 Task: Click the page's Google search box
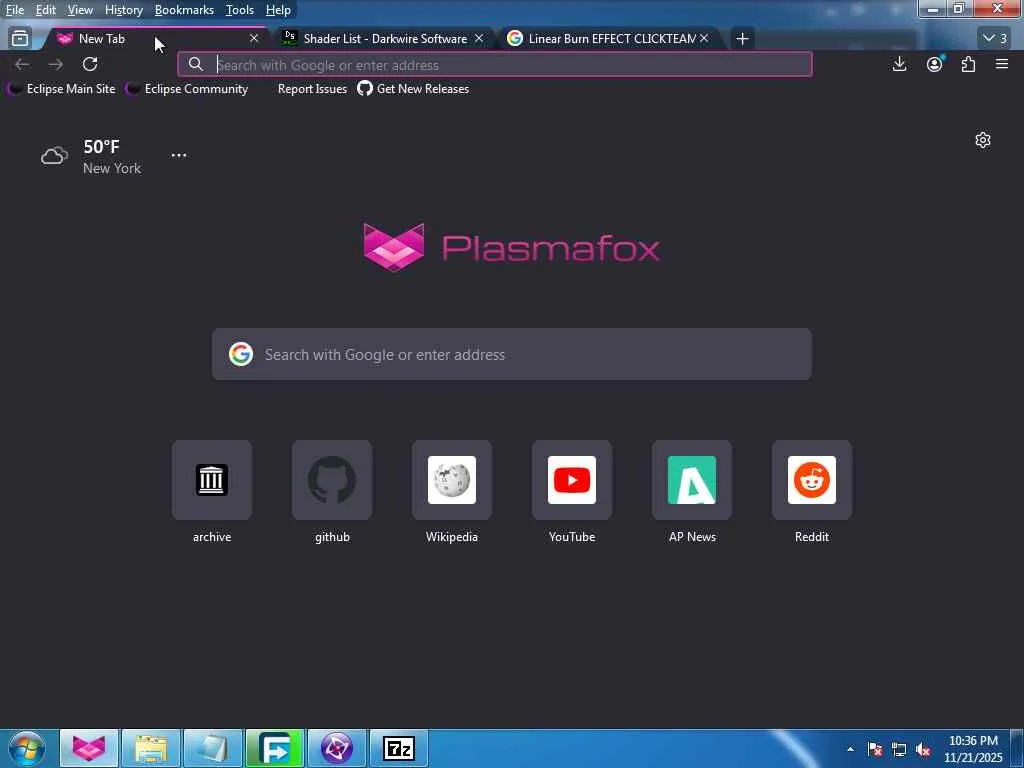pos(511,355)
